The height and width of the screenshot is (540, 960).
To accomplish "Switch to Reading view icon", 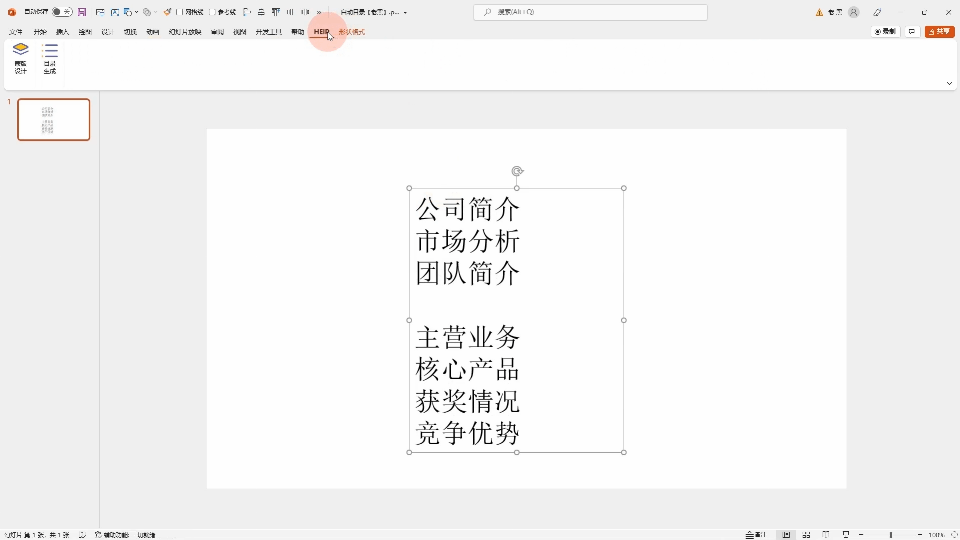I will point(826,534).
